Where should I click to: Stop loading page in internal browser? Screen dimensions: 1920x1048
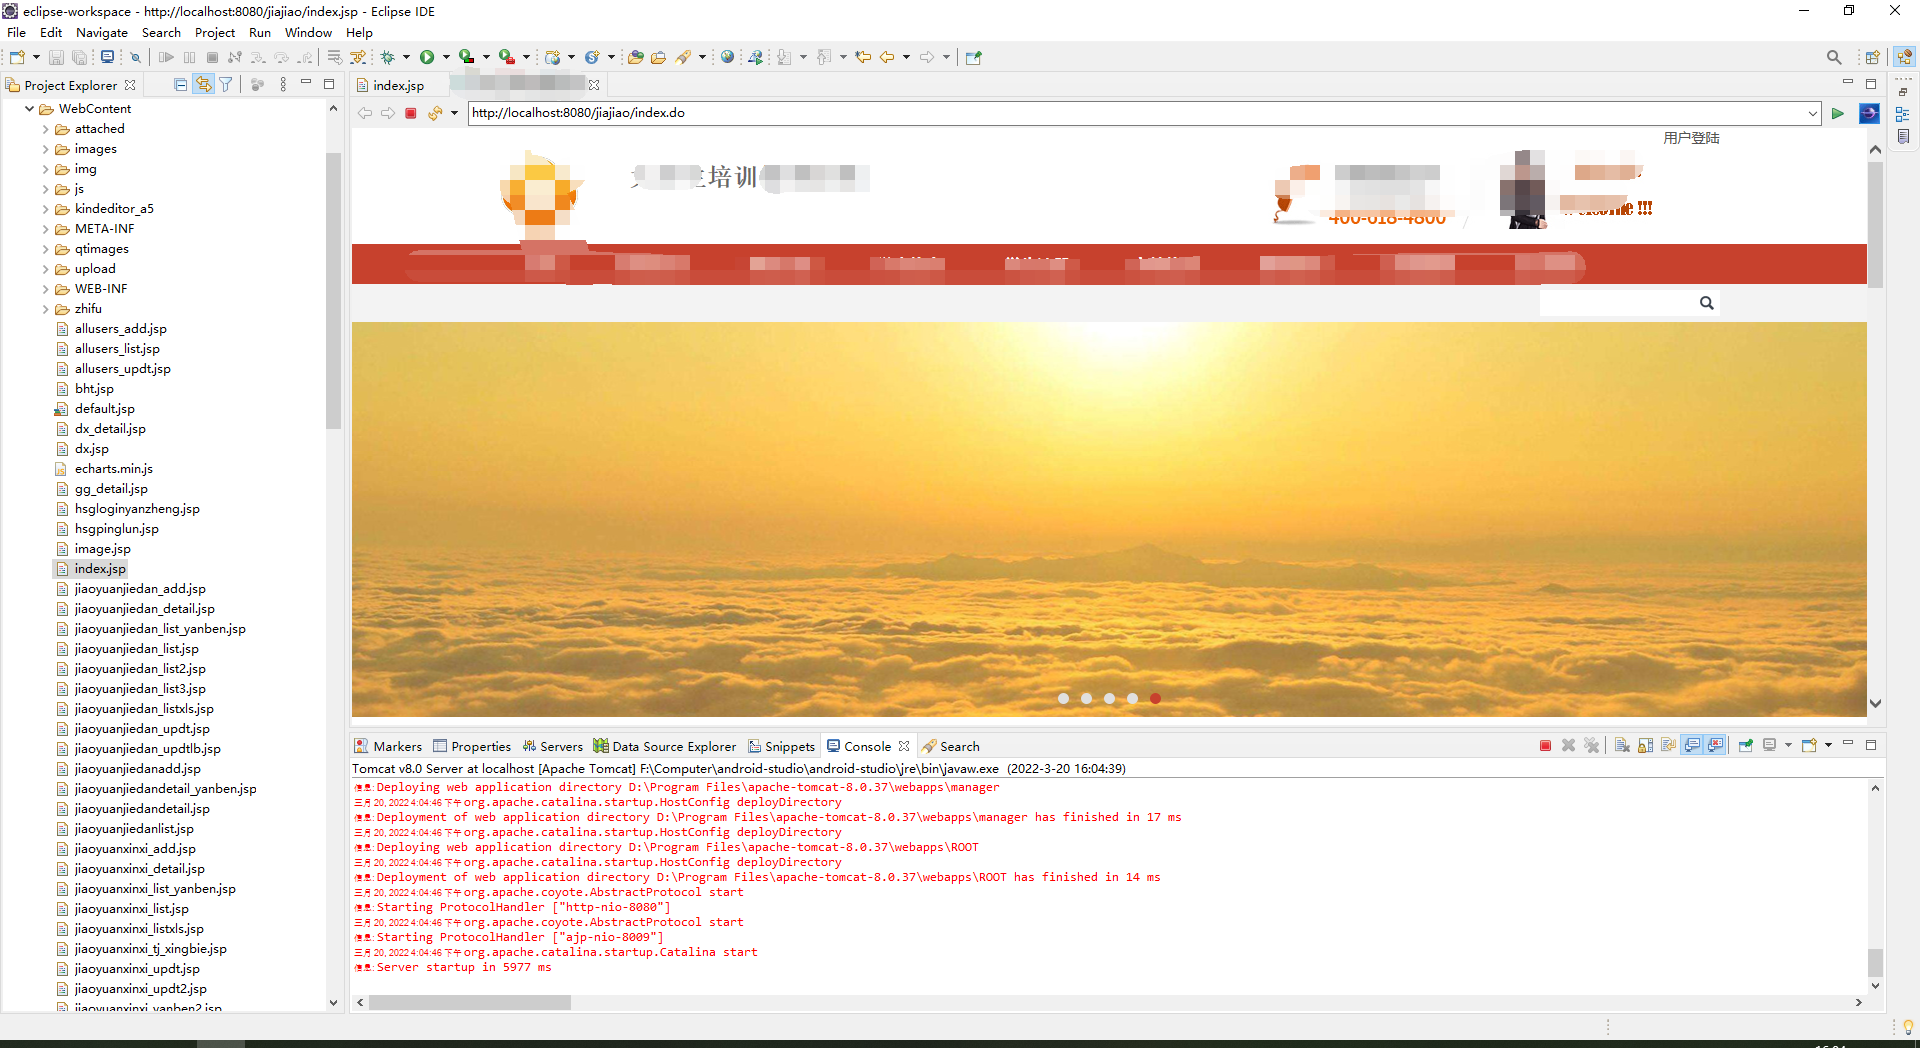[411, 113]
